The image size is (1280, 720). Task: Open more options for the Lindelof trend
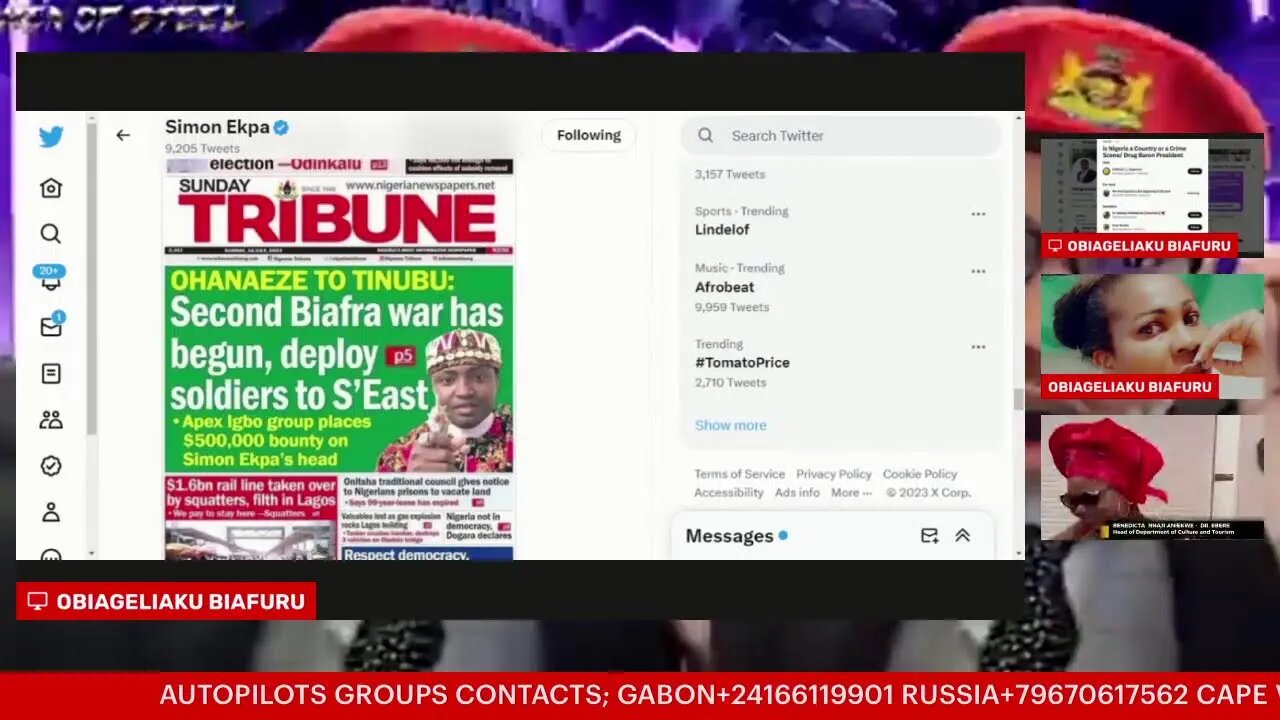(x=978, y=214)
